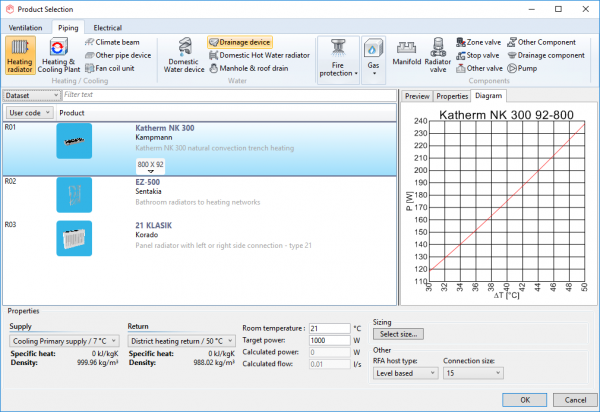Select the Heating radiator tool

tap(20, 56)
